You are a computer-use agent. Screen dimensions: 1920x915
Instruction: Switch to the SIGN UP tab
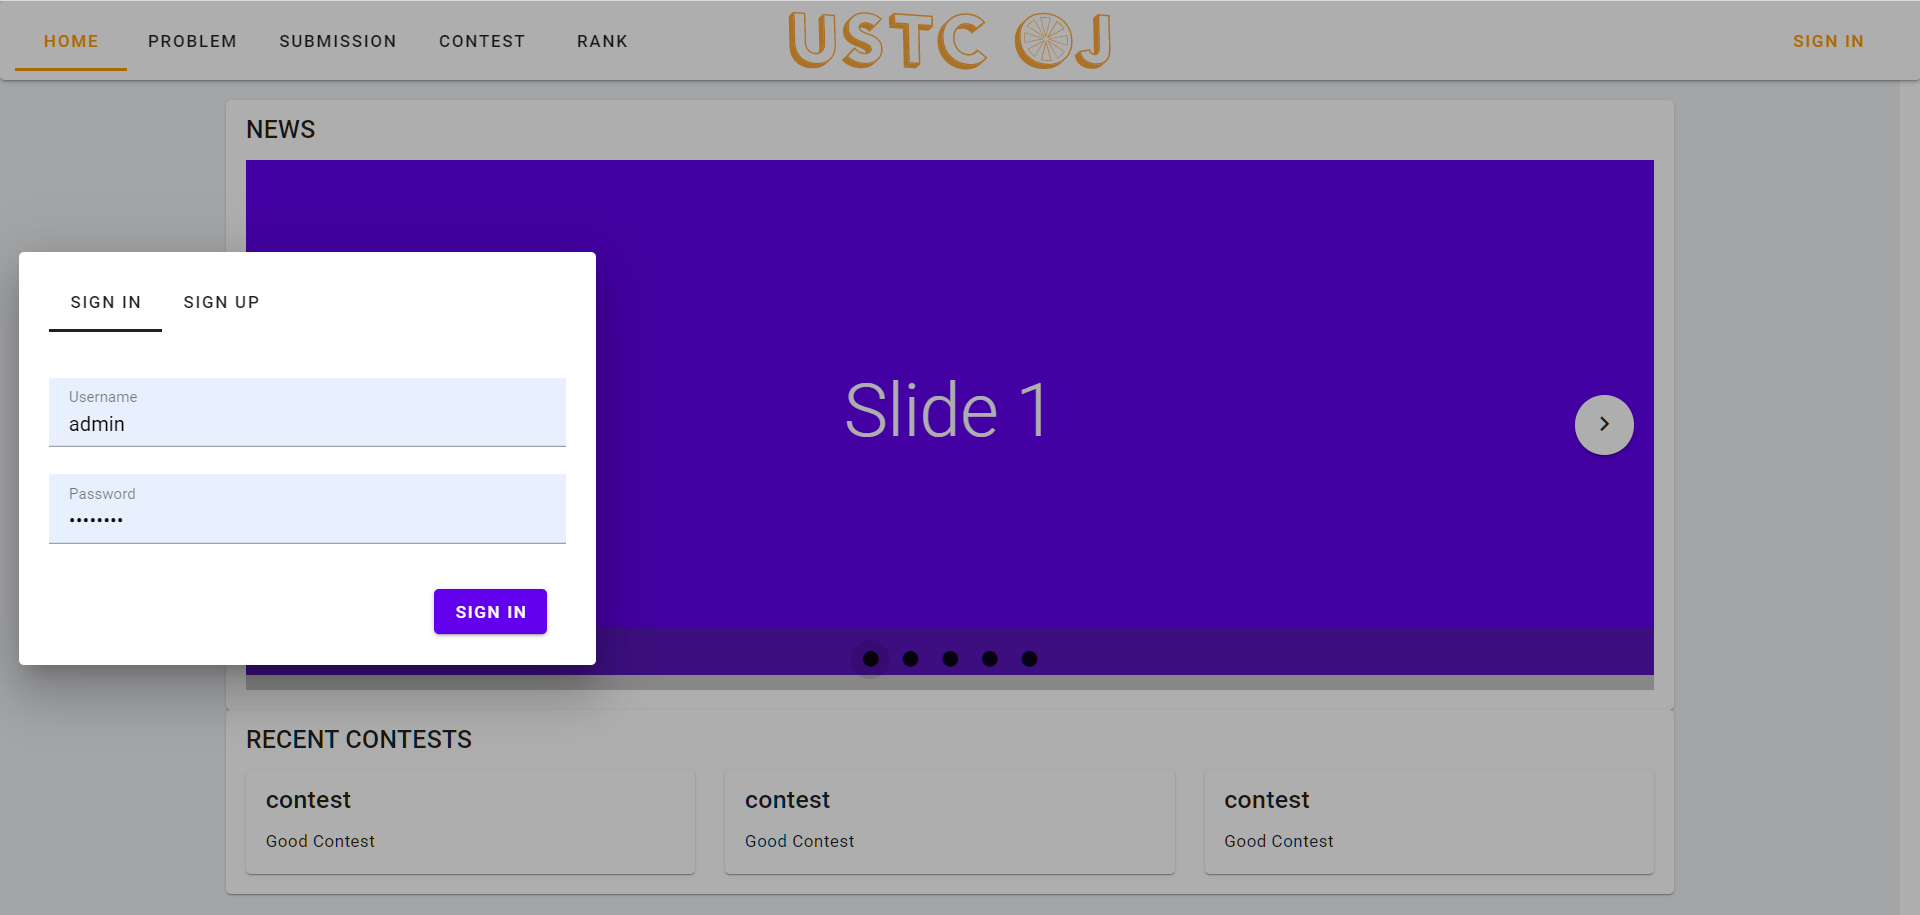(x=221, y=302)
